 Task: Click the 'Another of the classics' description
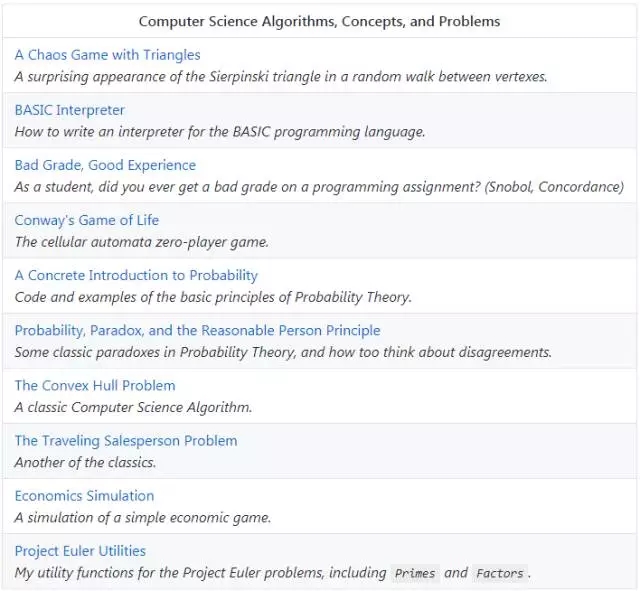pos(85,462)
